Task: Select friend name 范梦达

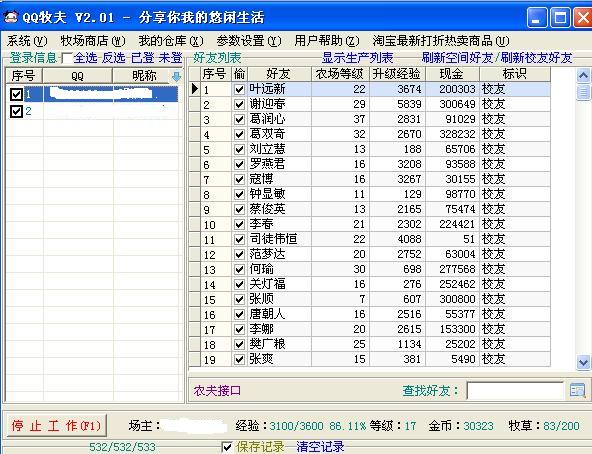Action: pos(267,254)
